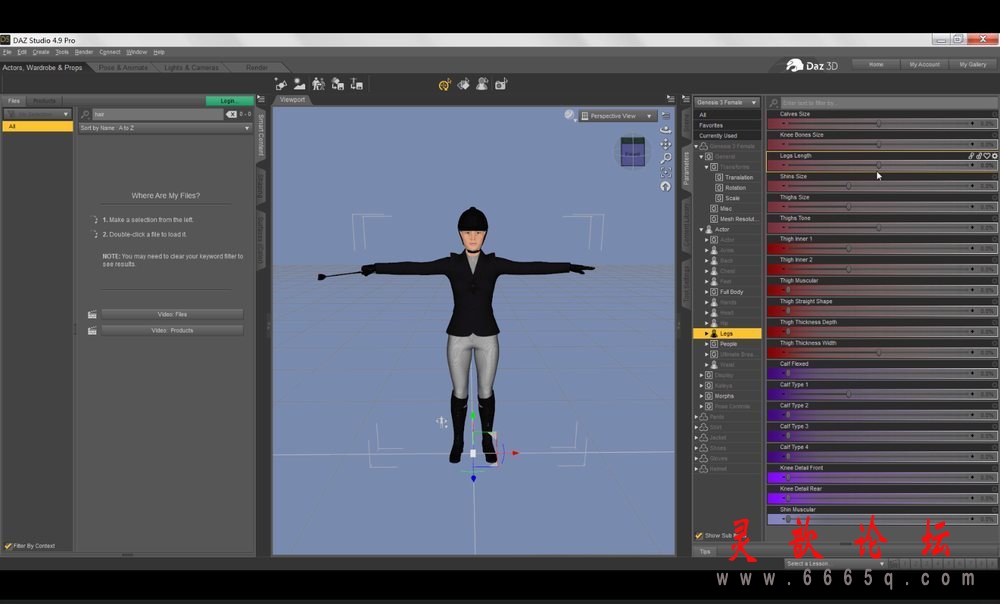Click the Legs Length slider handle
1000x604 pixels.
pos(879,165)
